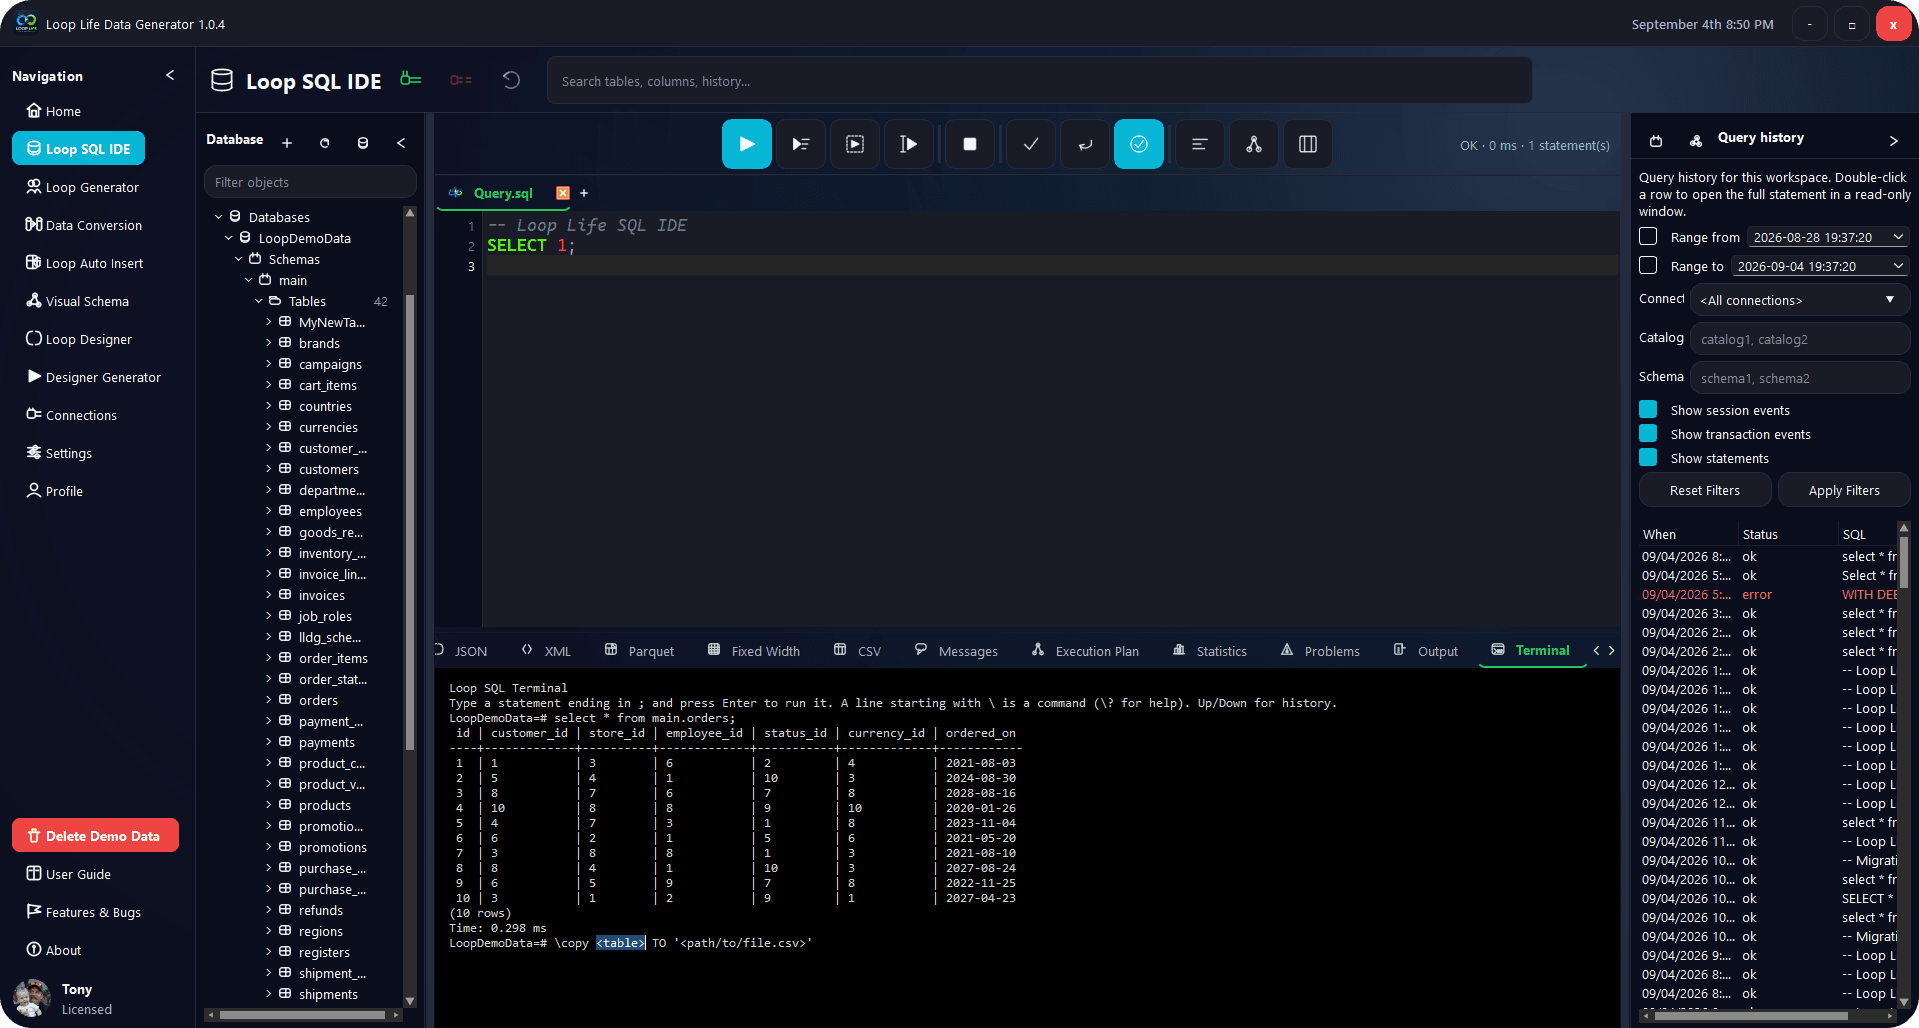Open Features & Bugs
Viewport: 1919px width, 1028px height.
(x=83, y=912)
